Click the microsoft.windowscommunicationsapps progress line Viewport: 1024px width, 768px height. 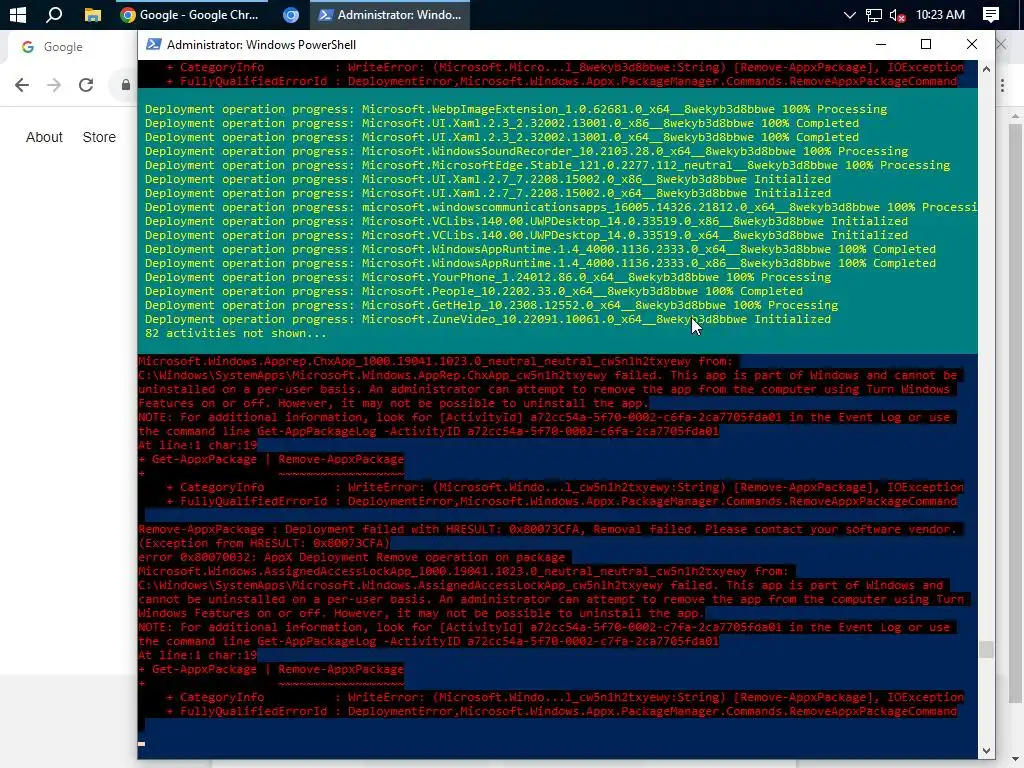pyautogui.click(x=561, y=208)
